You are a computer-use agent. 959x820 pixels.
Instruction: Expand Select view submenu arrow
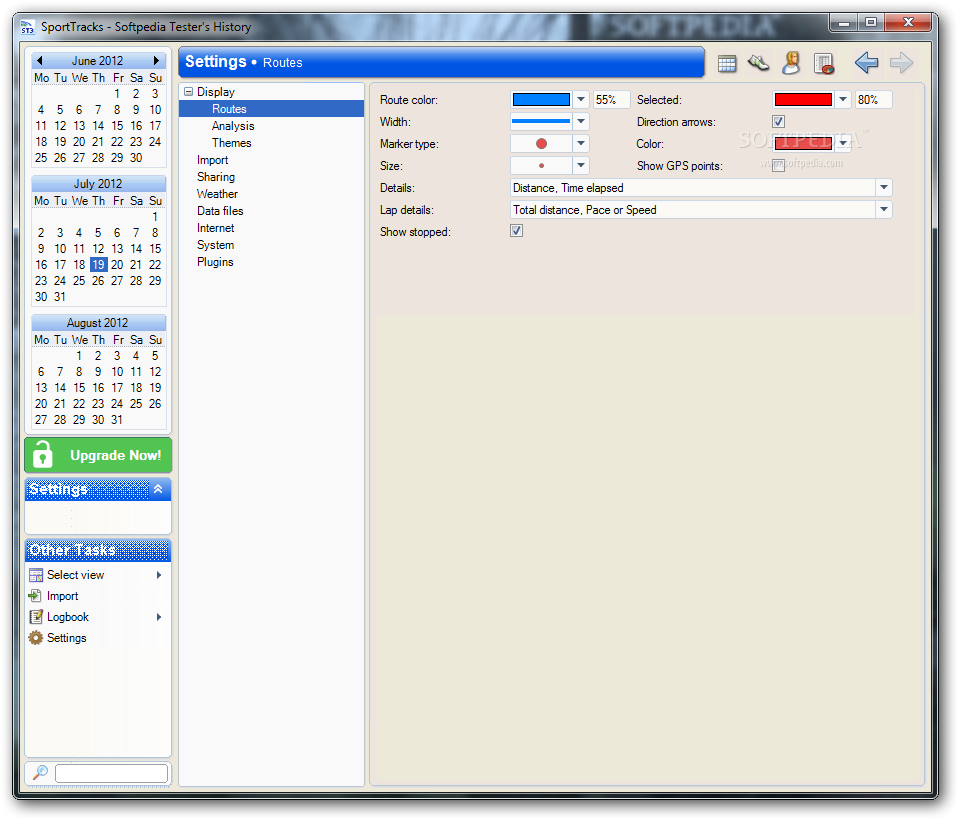158,575
